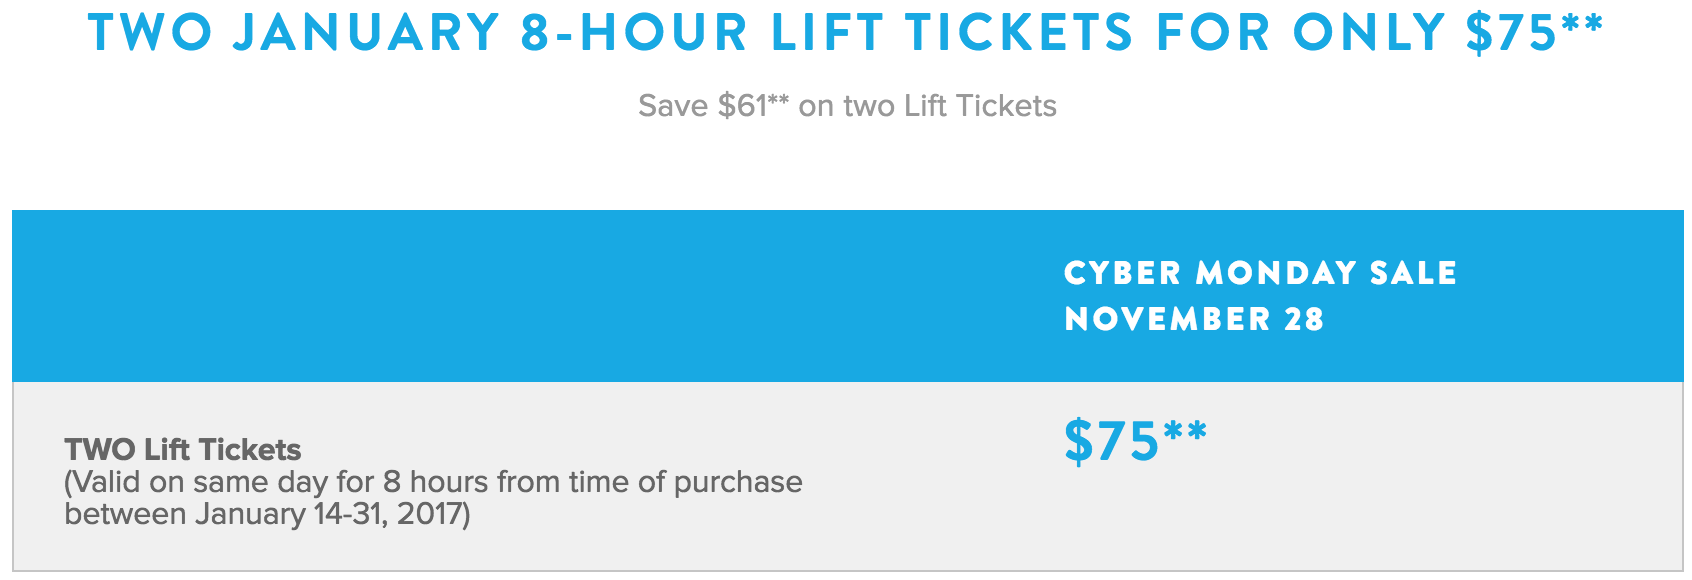The image size is (1692, 580).
Task: Click the '$61**' amount in the subtitle
Action: 754,106
